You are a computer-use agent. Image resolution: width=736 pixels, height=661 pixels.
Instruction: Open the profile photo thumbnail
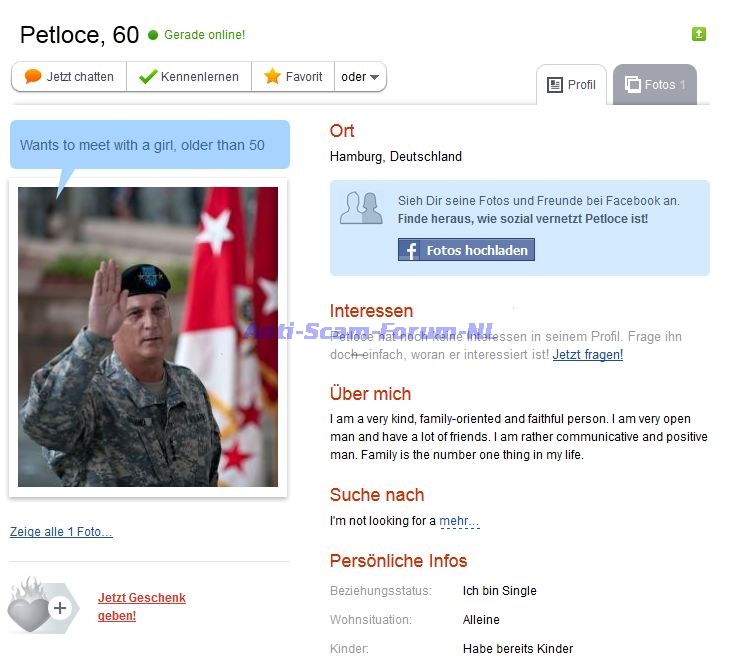[x=148, y=337]
